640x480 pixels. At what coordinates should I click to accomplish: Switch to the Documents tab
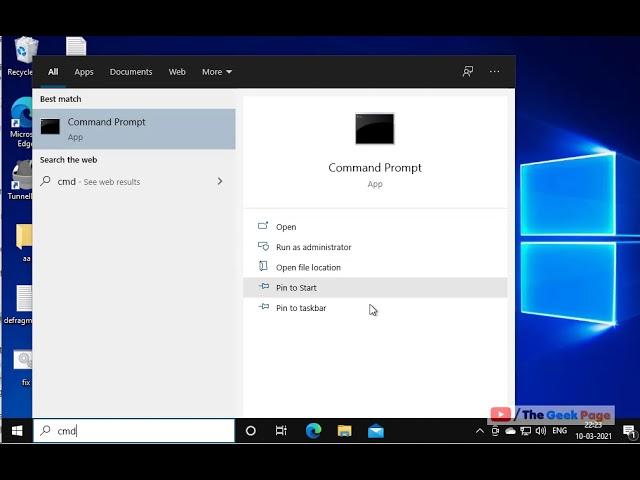coord(131,72)
